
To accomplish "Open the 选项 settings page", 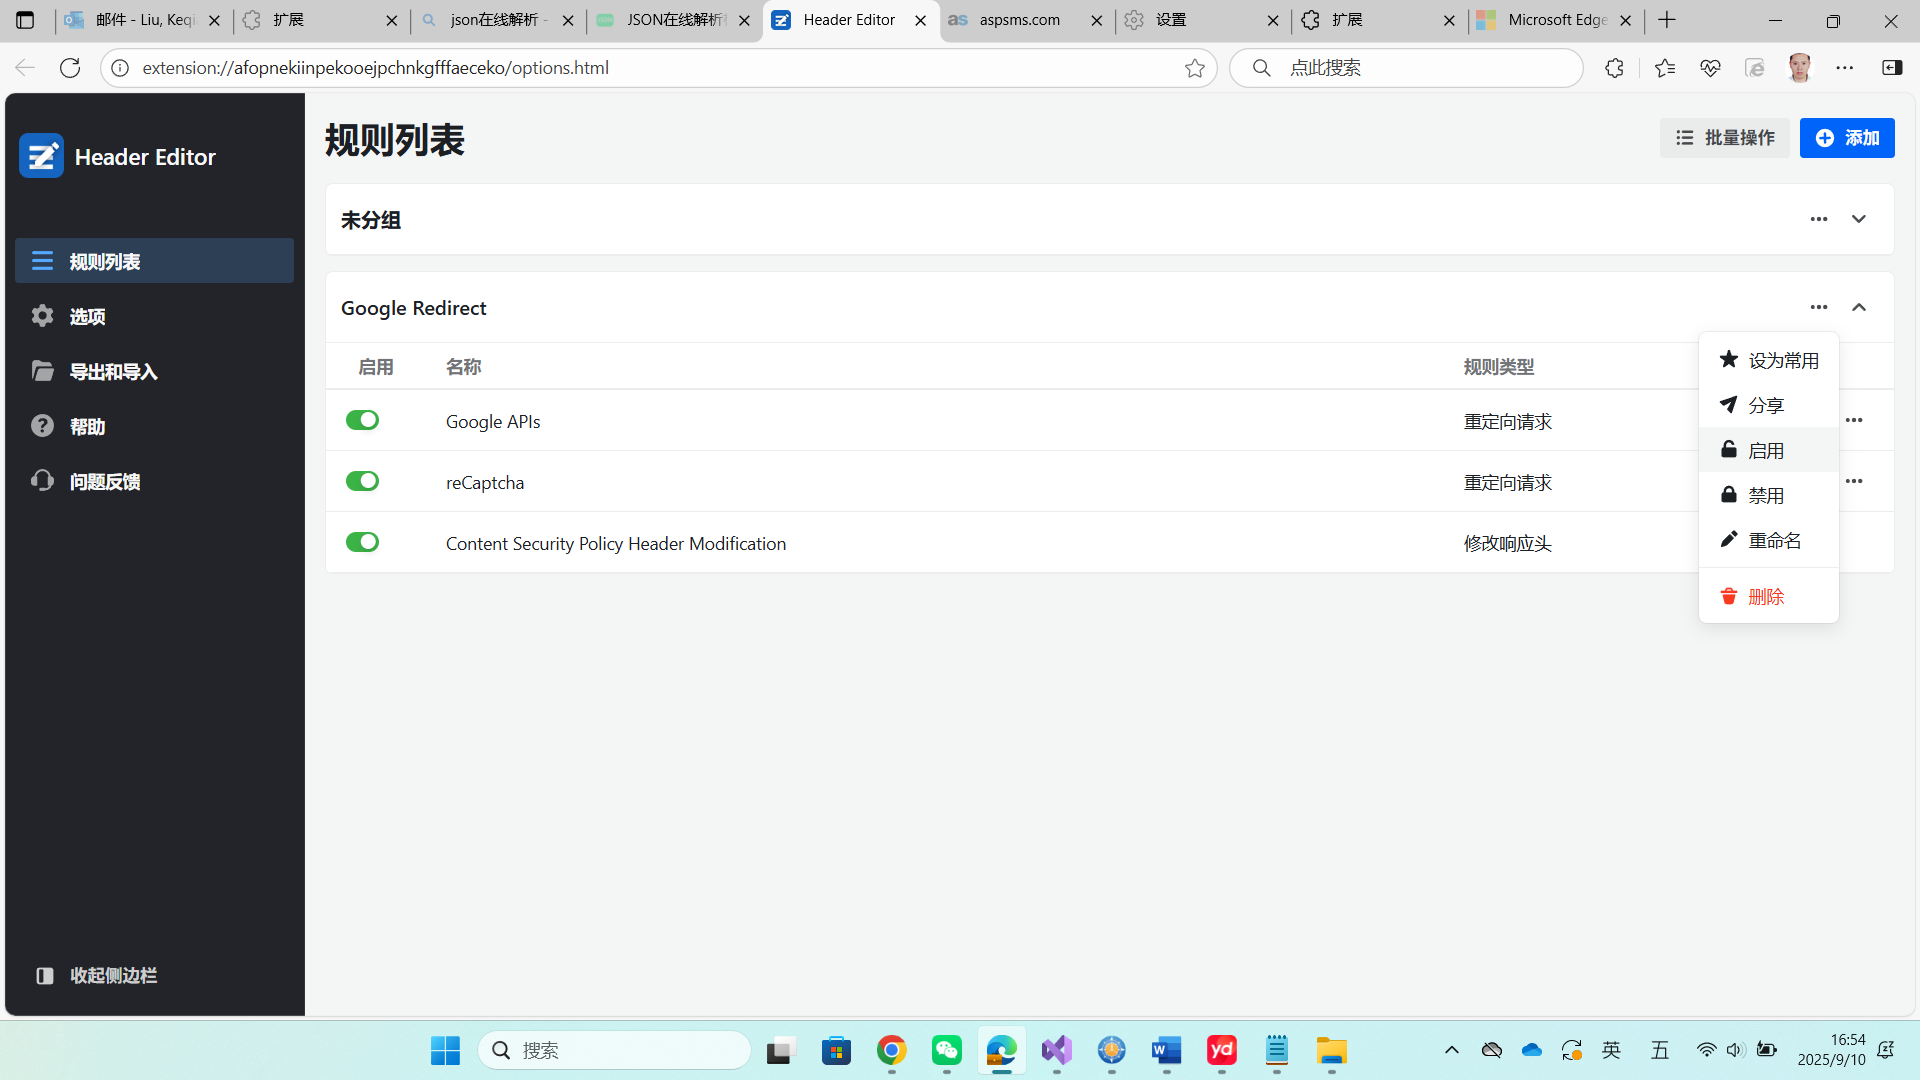I will click(87, 317).
